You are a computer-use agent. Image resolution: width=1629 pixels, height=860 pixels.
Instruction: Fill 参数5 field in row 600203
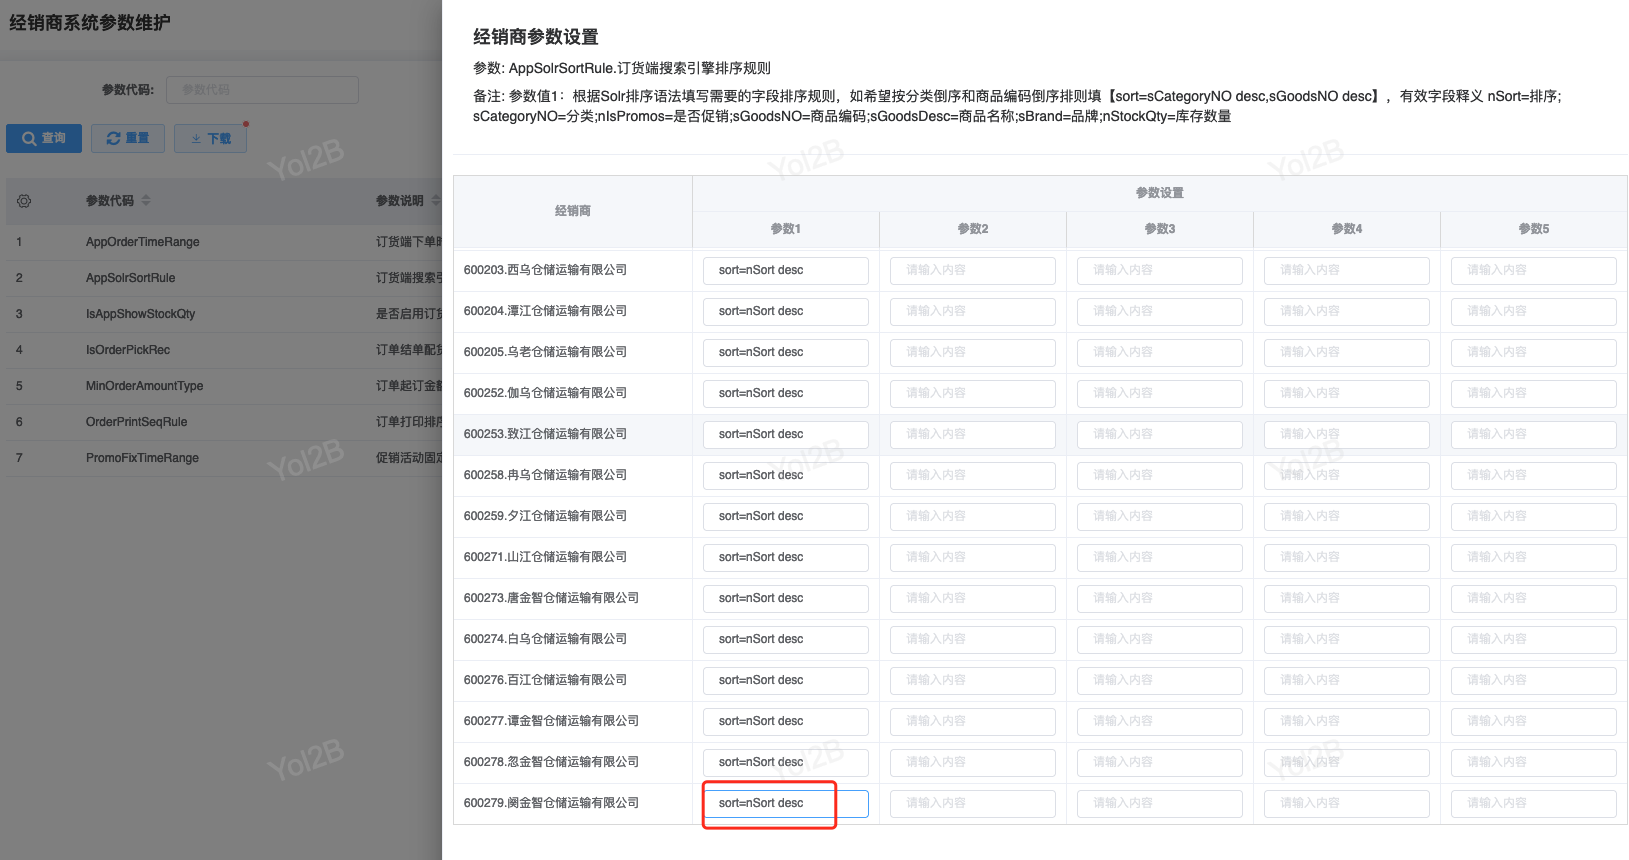click(x=1534, y=271)
